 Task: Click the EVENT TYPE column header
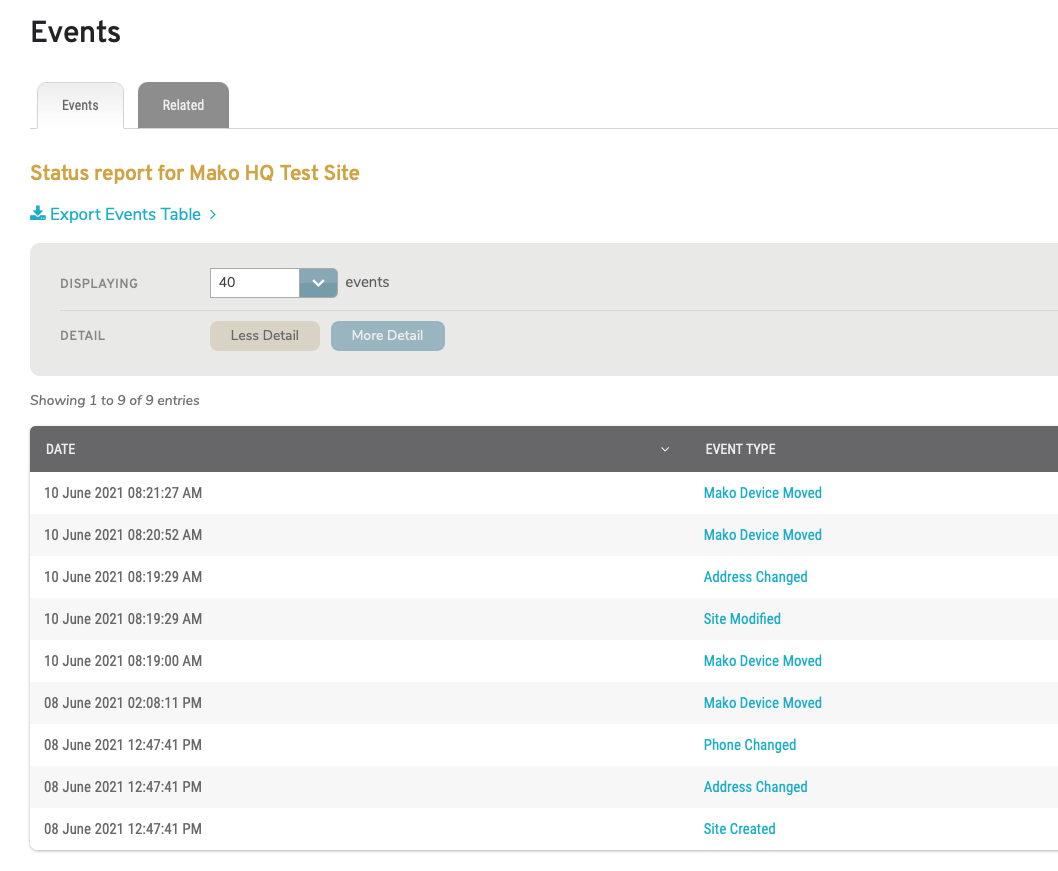[740, 449]
